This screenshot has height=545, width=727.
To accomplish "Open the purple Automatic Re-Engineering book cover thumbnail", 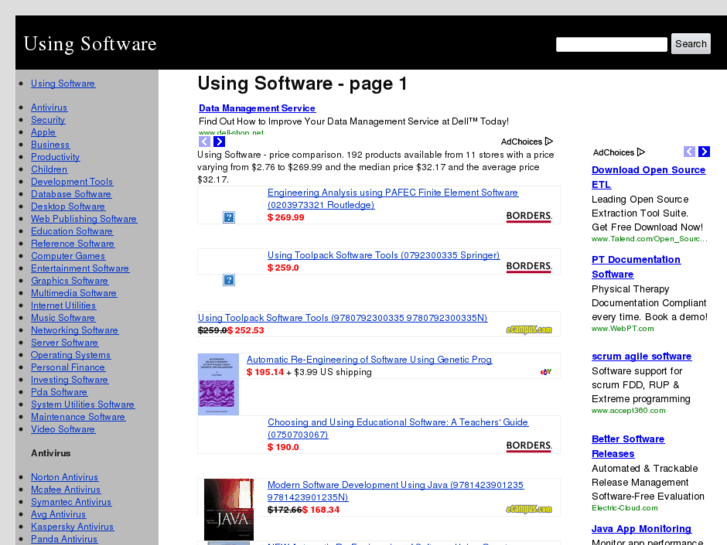I will tap(218, 384).
